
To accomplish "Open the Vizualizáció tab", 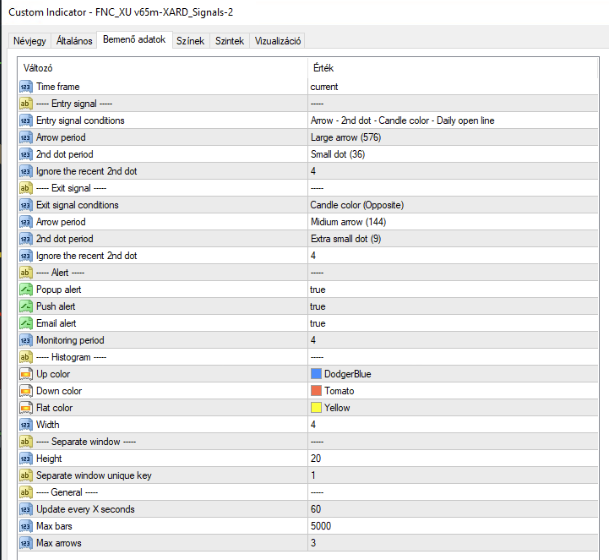I will tap(279, 41).
